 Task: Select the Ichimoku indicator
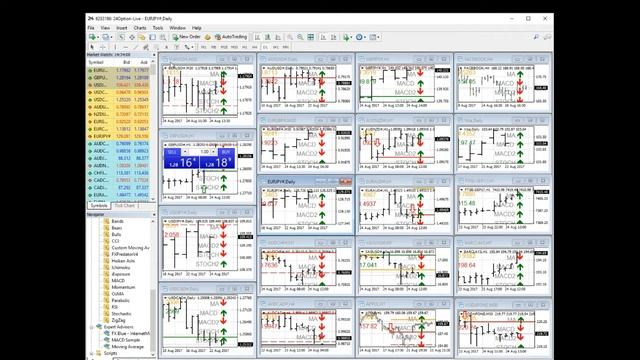(121, 267)
